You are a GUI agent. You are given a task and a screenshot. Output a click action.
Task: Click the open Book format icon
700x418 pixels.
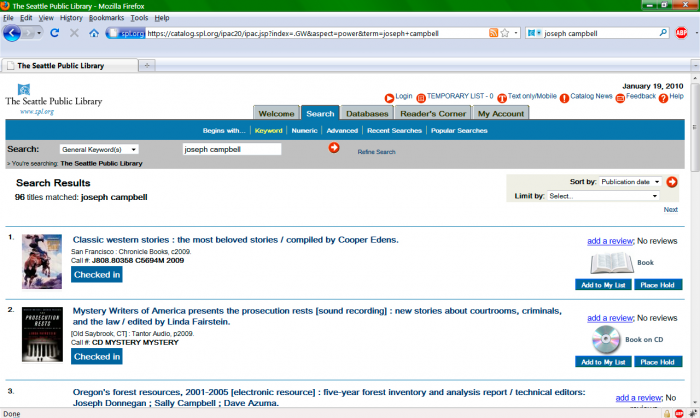coord(612,263)
